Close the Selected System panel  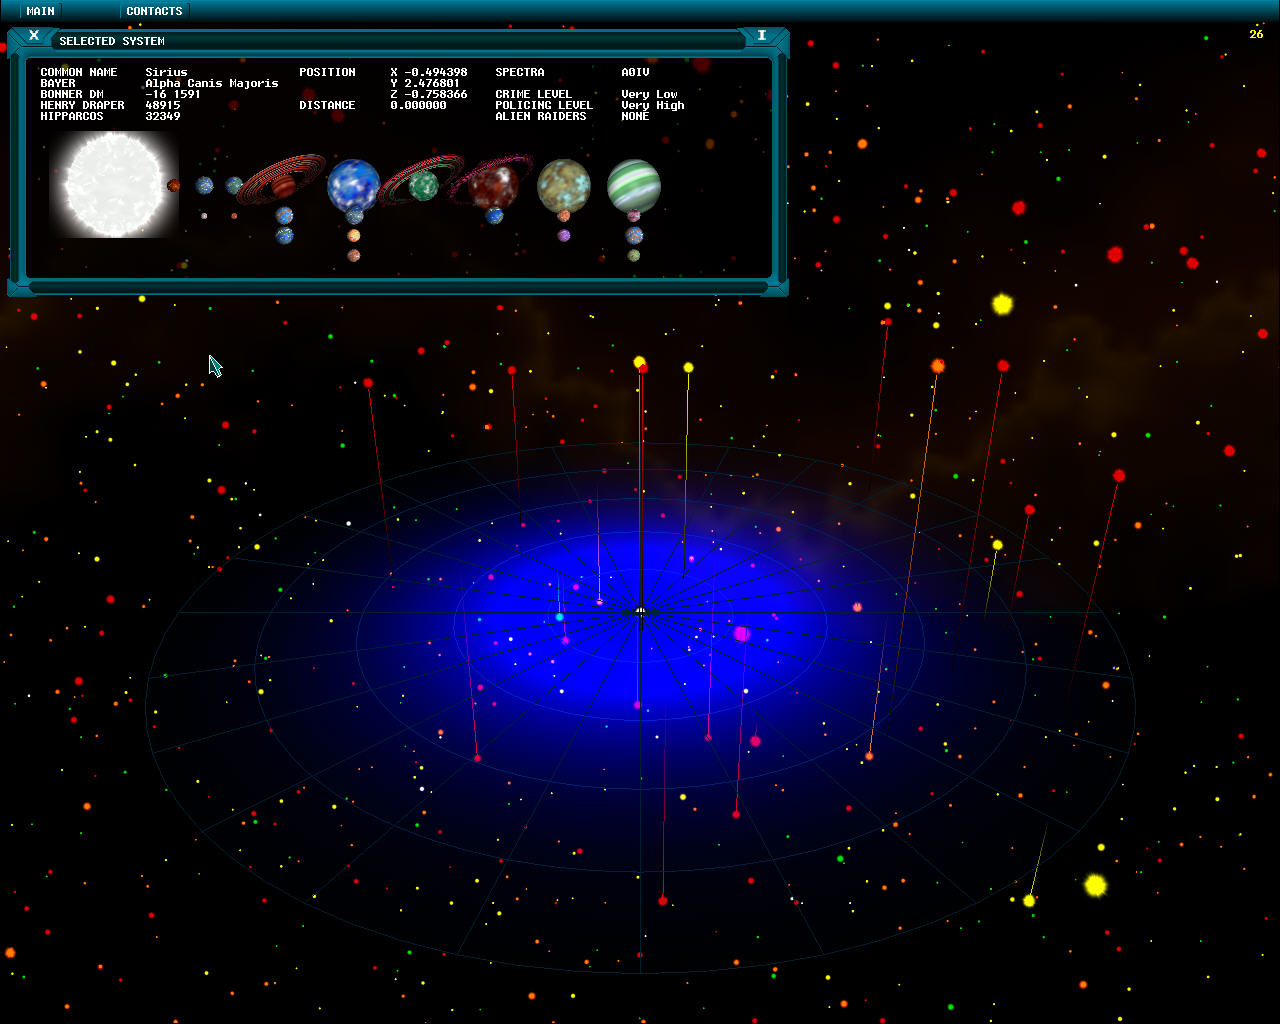click(x=34, y=35)
